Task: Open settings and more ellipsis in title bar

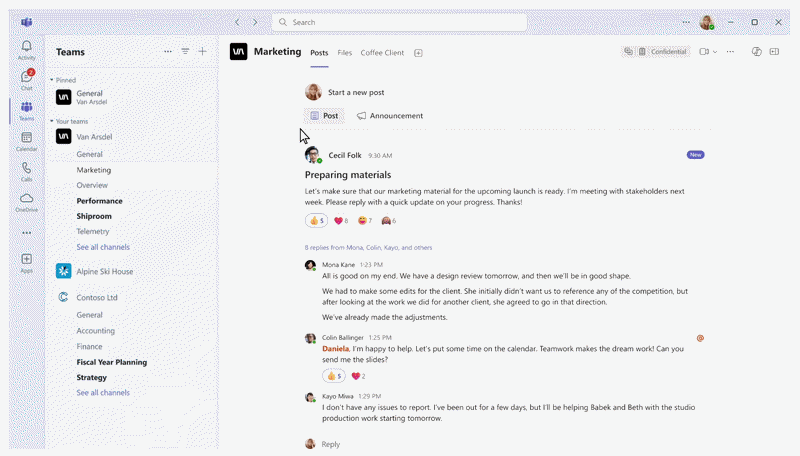Action: [x=686, y=22]
